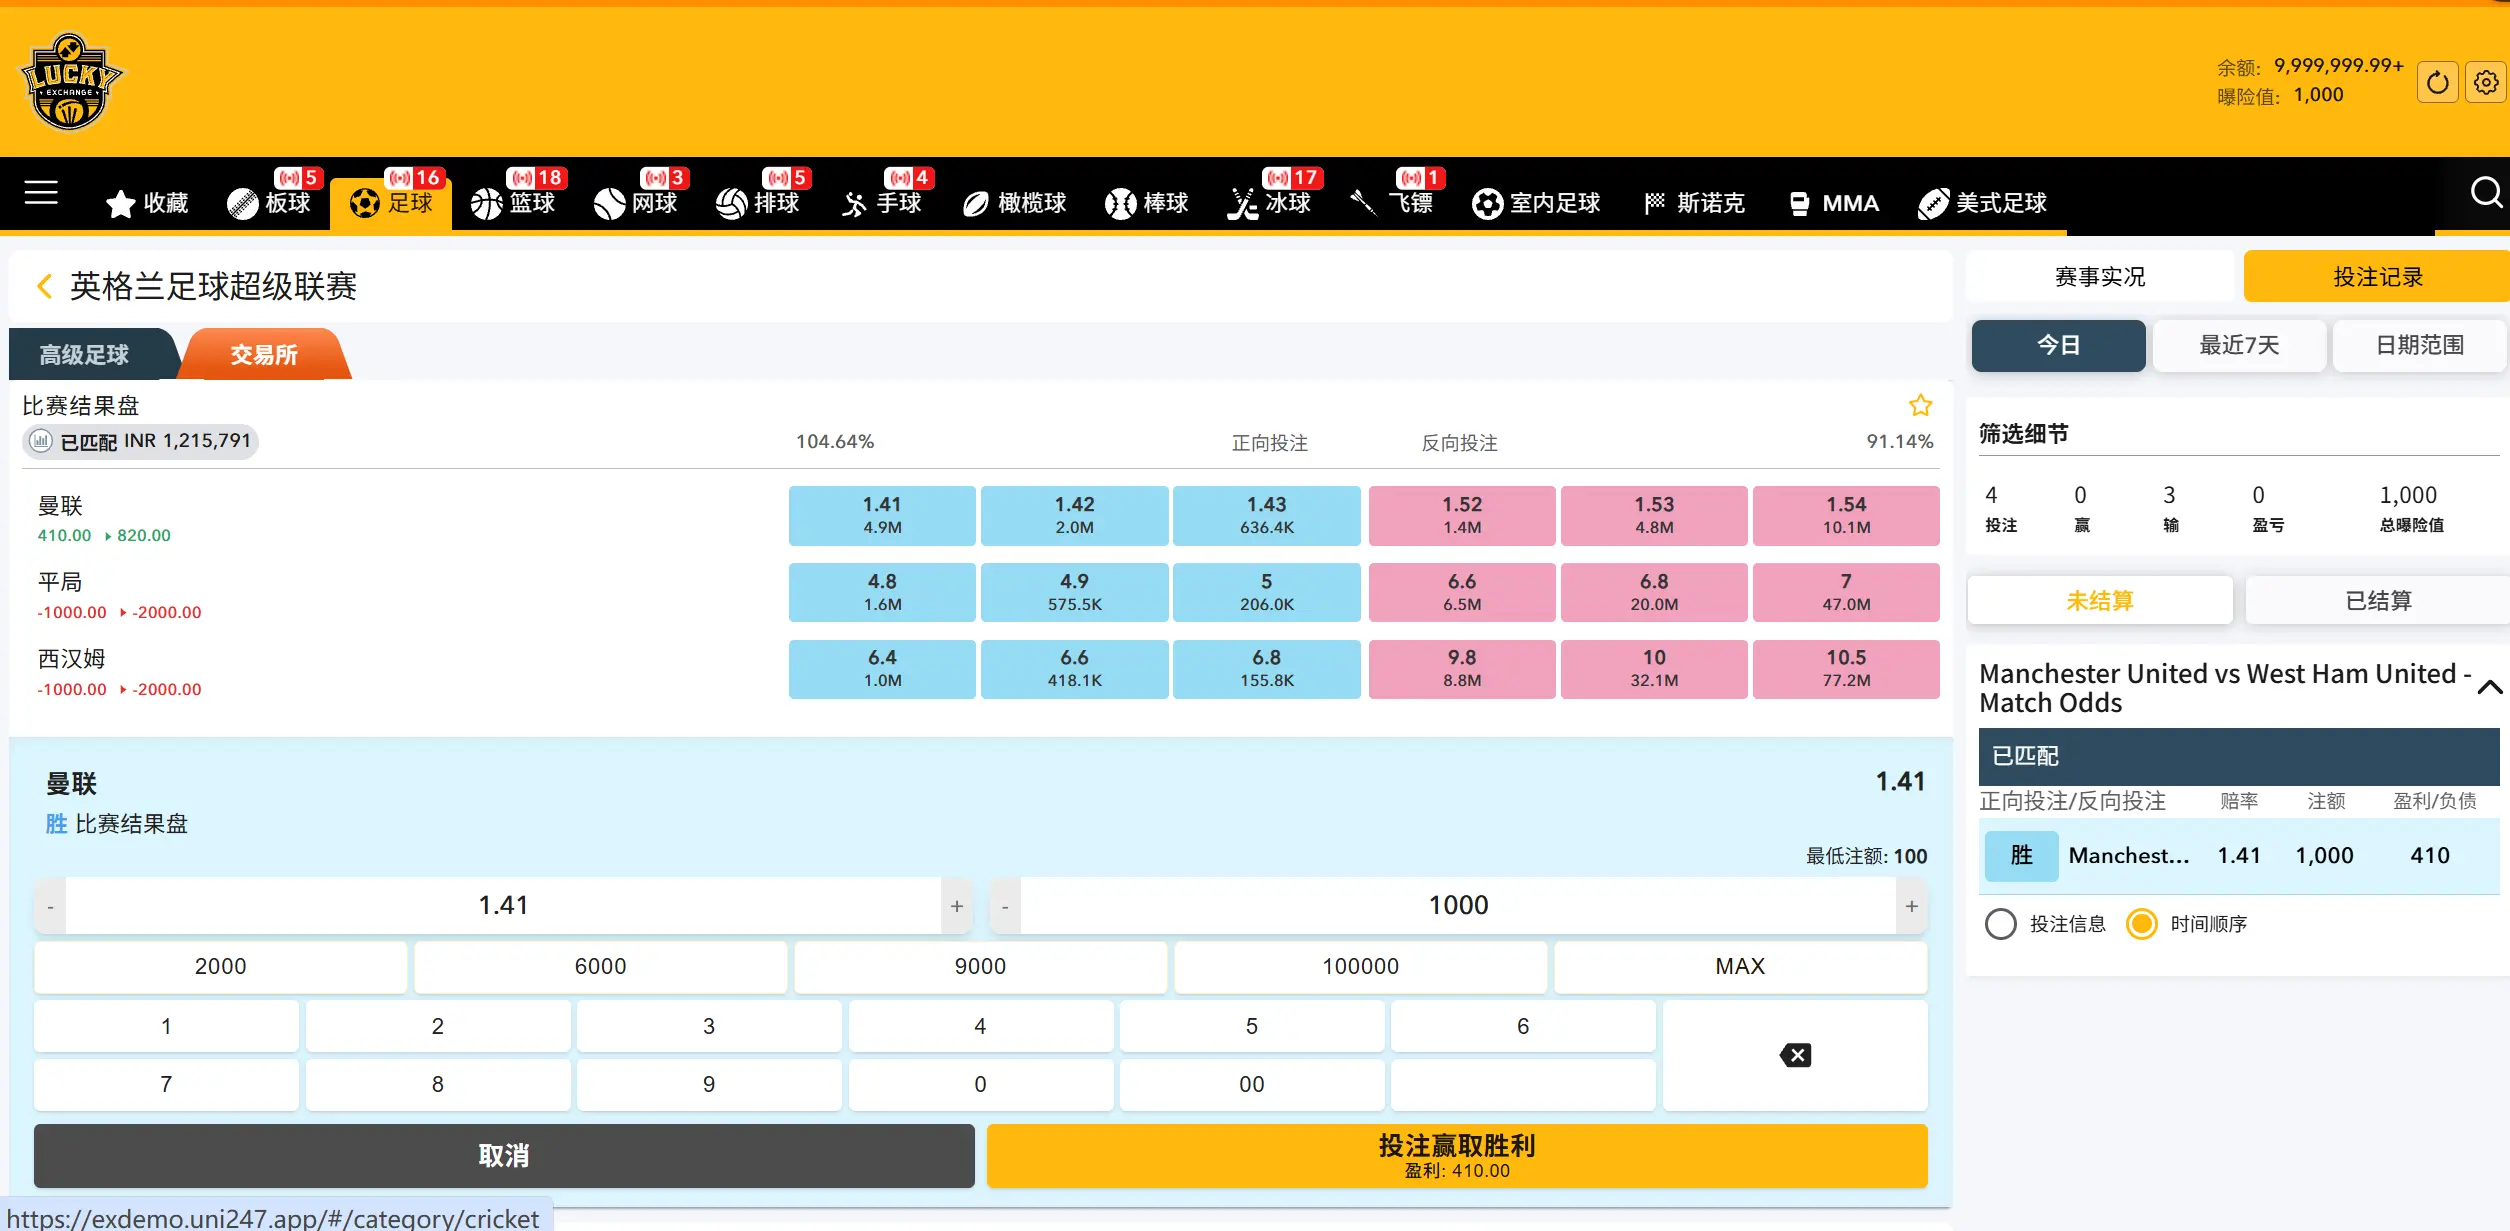Viewport: 2510px width, 1231px height.
Task: Click the futsal ball icon for 室内足球
Action: click(x=1487, y=203)
